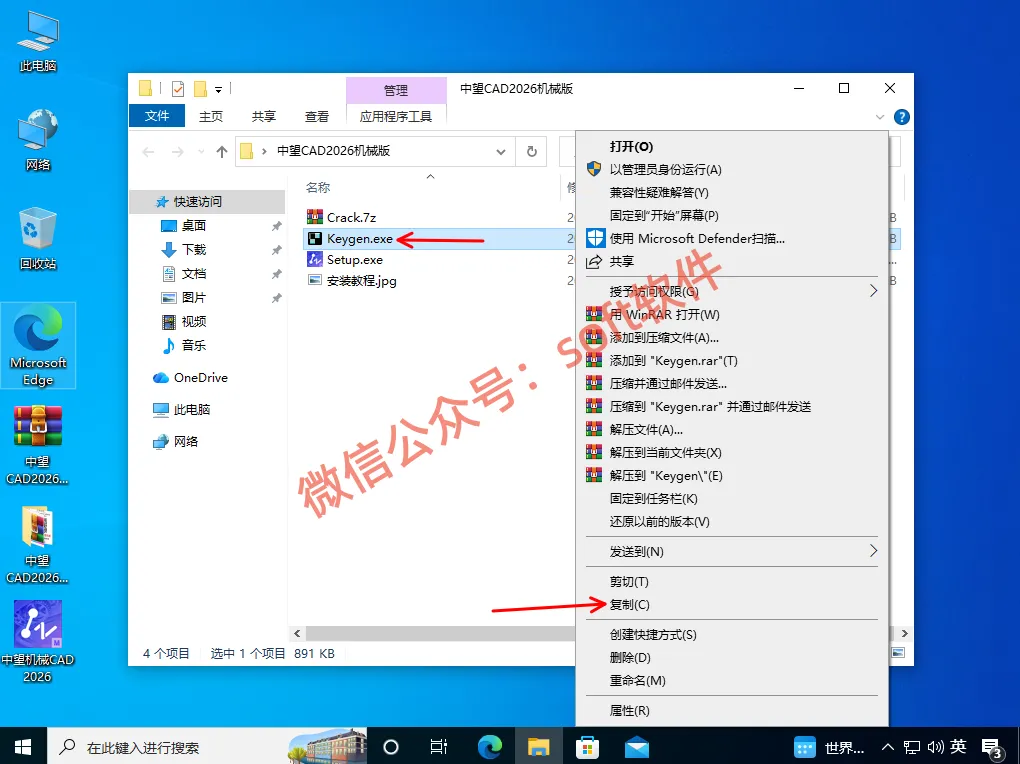The image size is (1020, 764).
Task: Click the volume speaker tray icon
Action: click(935, 747)
